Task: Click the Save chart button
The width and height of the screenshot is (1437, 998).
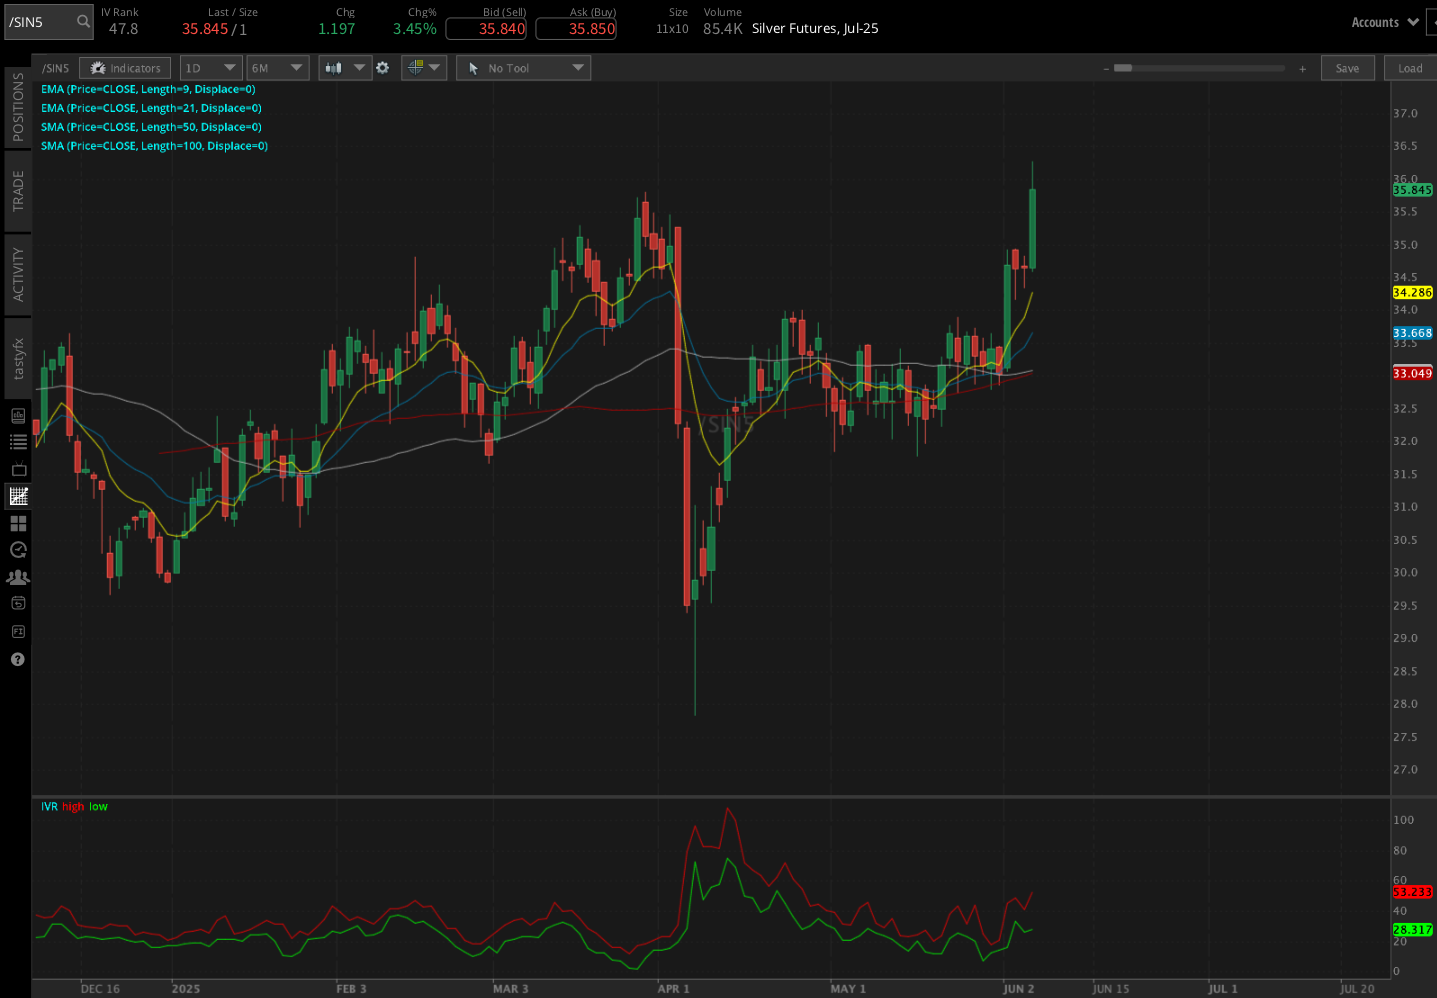Action: click(x=1347, y=67)
